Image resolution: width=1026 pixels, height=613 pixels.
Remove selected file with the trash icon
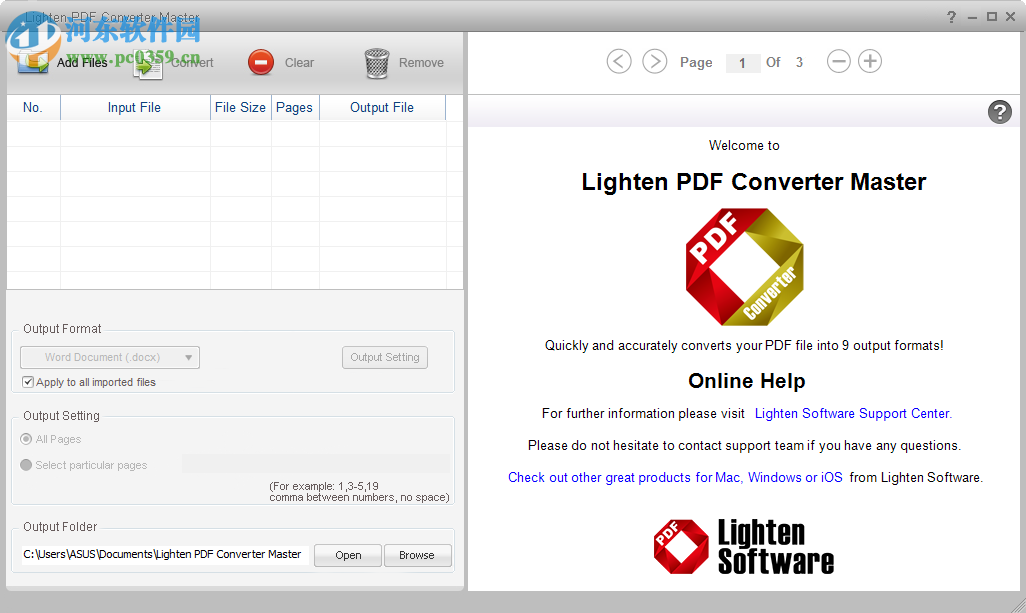[377, 62]
